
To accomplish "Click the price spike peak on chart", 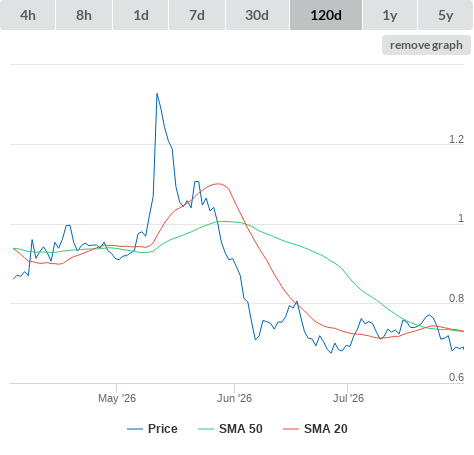I will 157,94.
